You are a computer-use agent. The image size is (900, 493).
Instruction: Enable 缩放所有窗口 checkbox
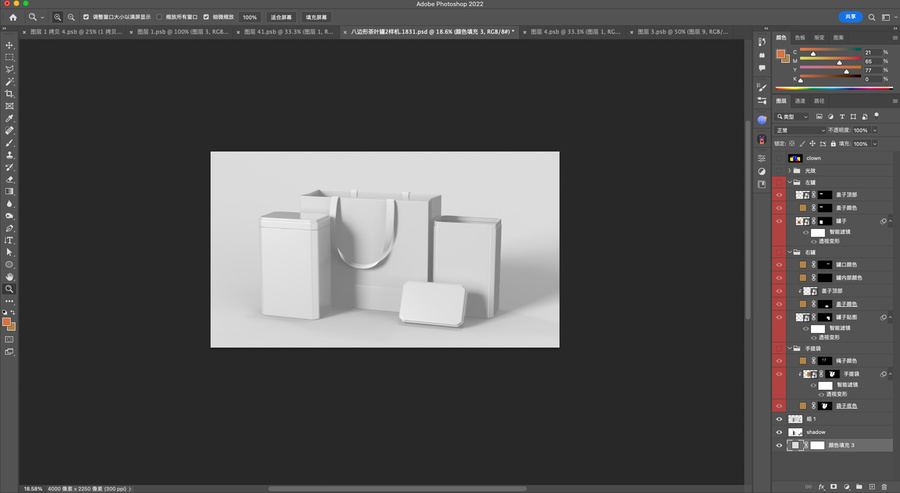tap(160, 17)
